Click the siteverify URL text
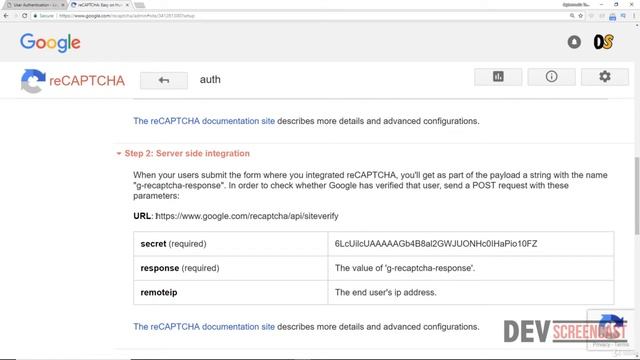Image resolution: width=640 pixels, height=360 pixels. click(247, 216)
